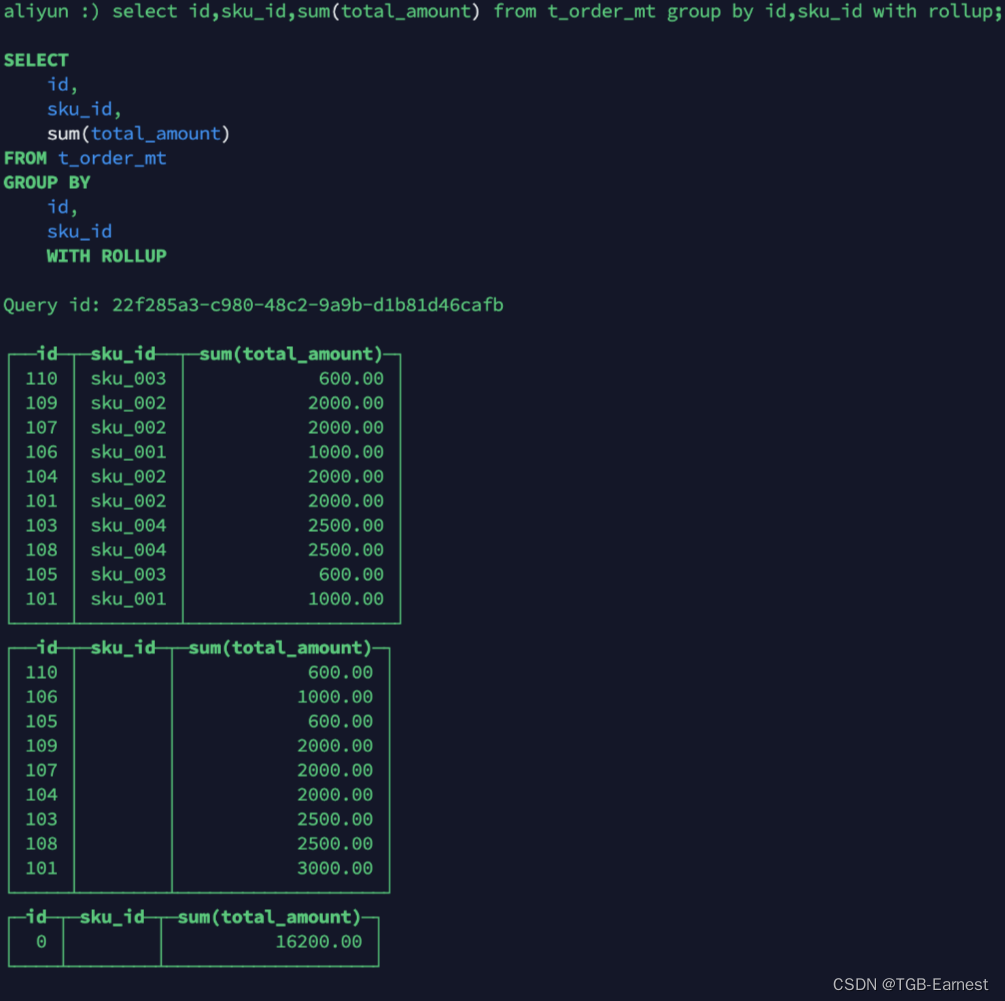
Task: Click 'sku_id,' listed under SELECT
Action: [84, 110]
